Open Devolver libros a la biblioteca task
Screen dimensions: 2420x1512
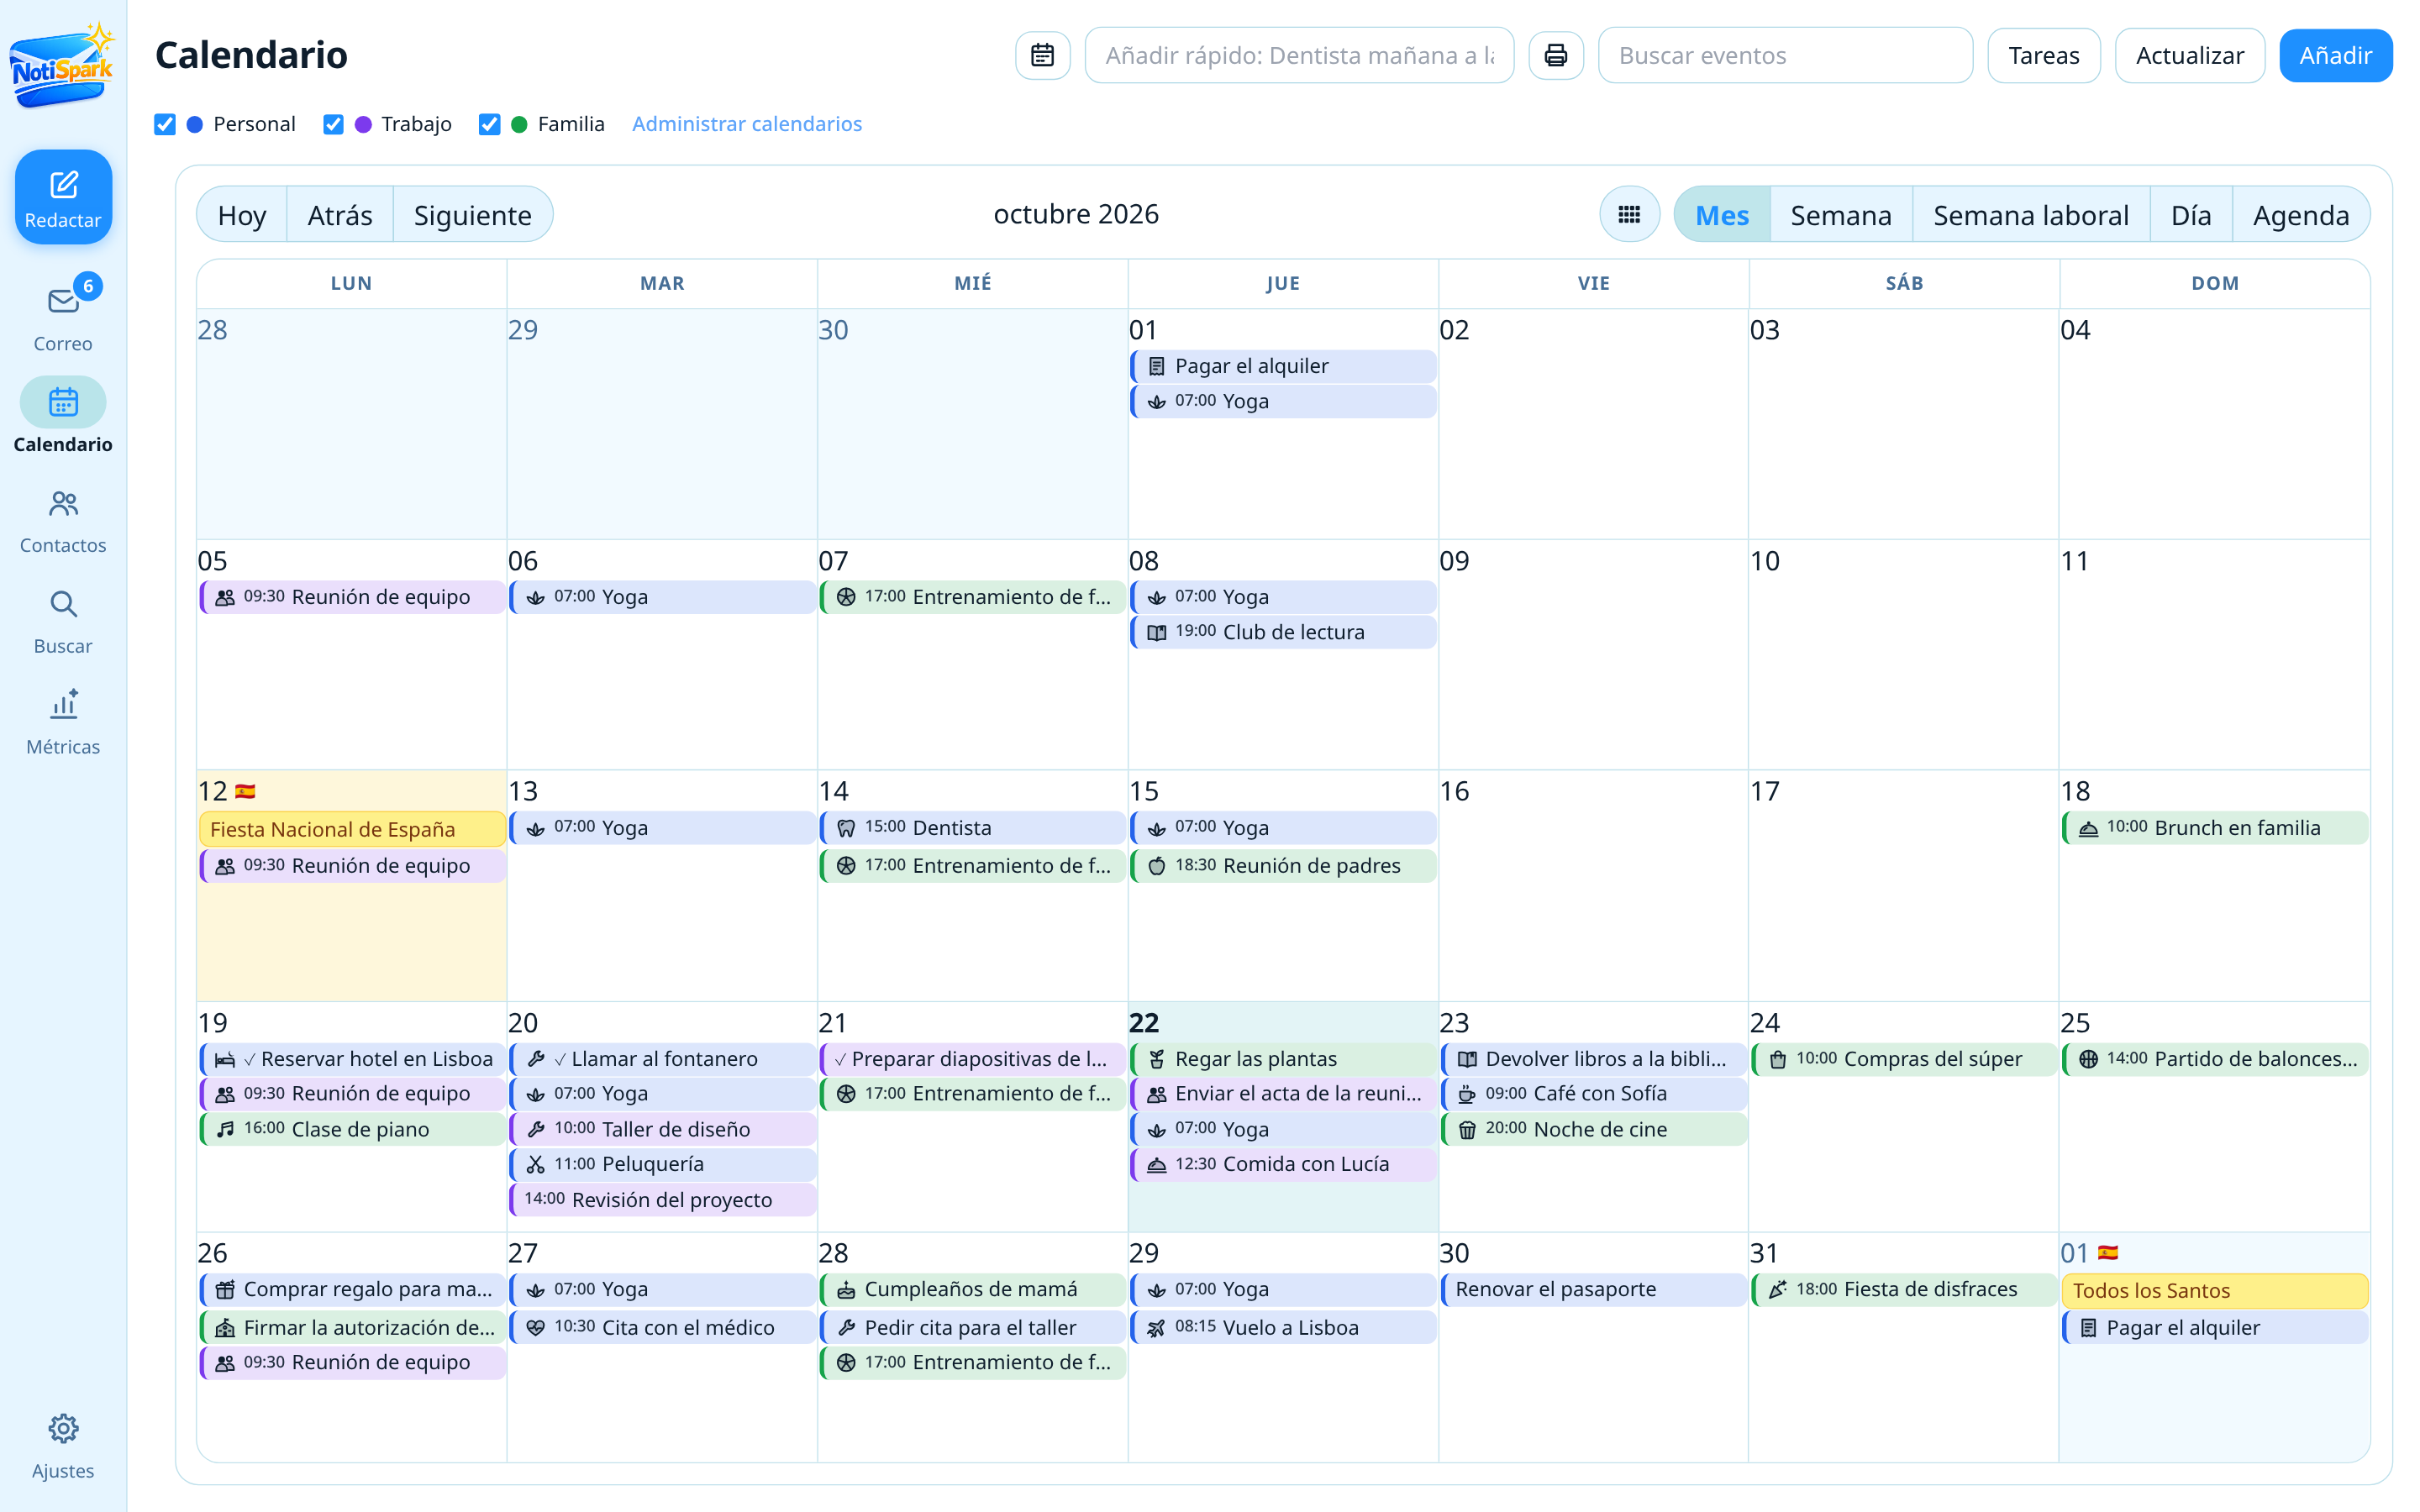coord(1594,1059)
